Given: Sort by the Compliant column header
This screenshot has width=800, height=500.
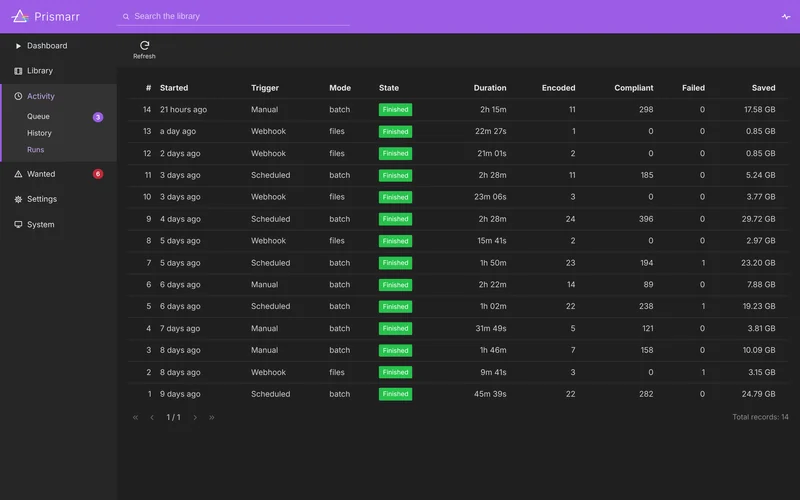Looking at the screenshot, I should pos(634,88).
